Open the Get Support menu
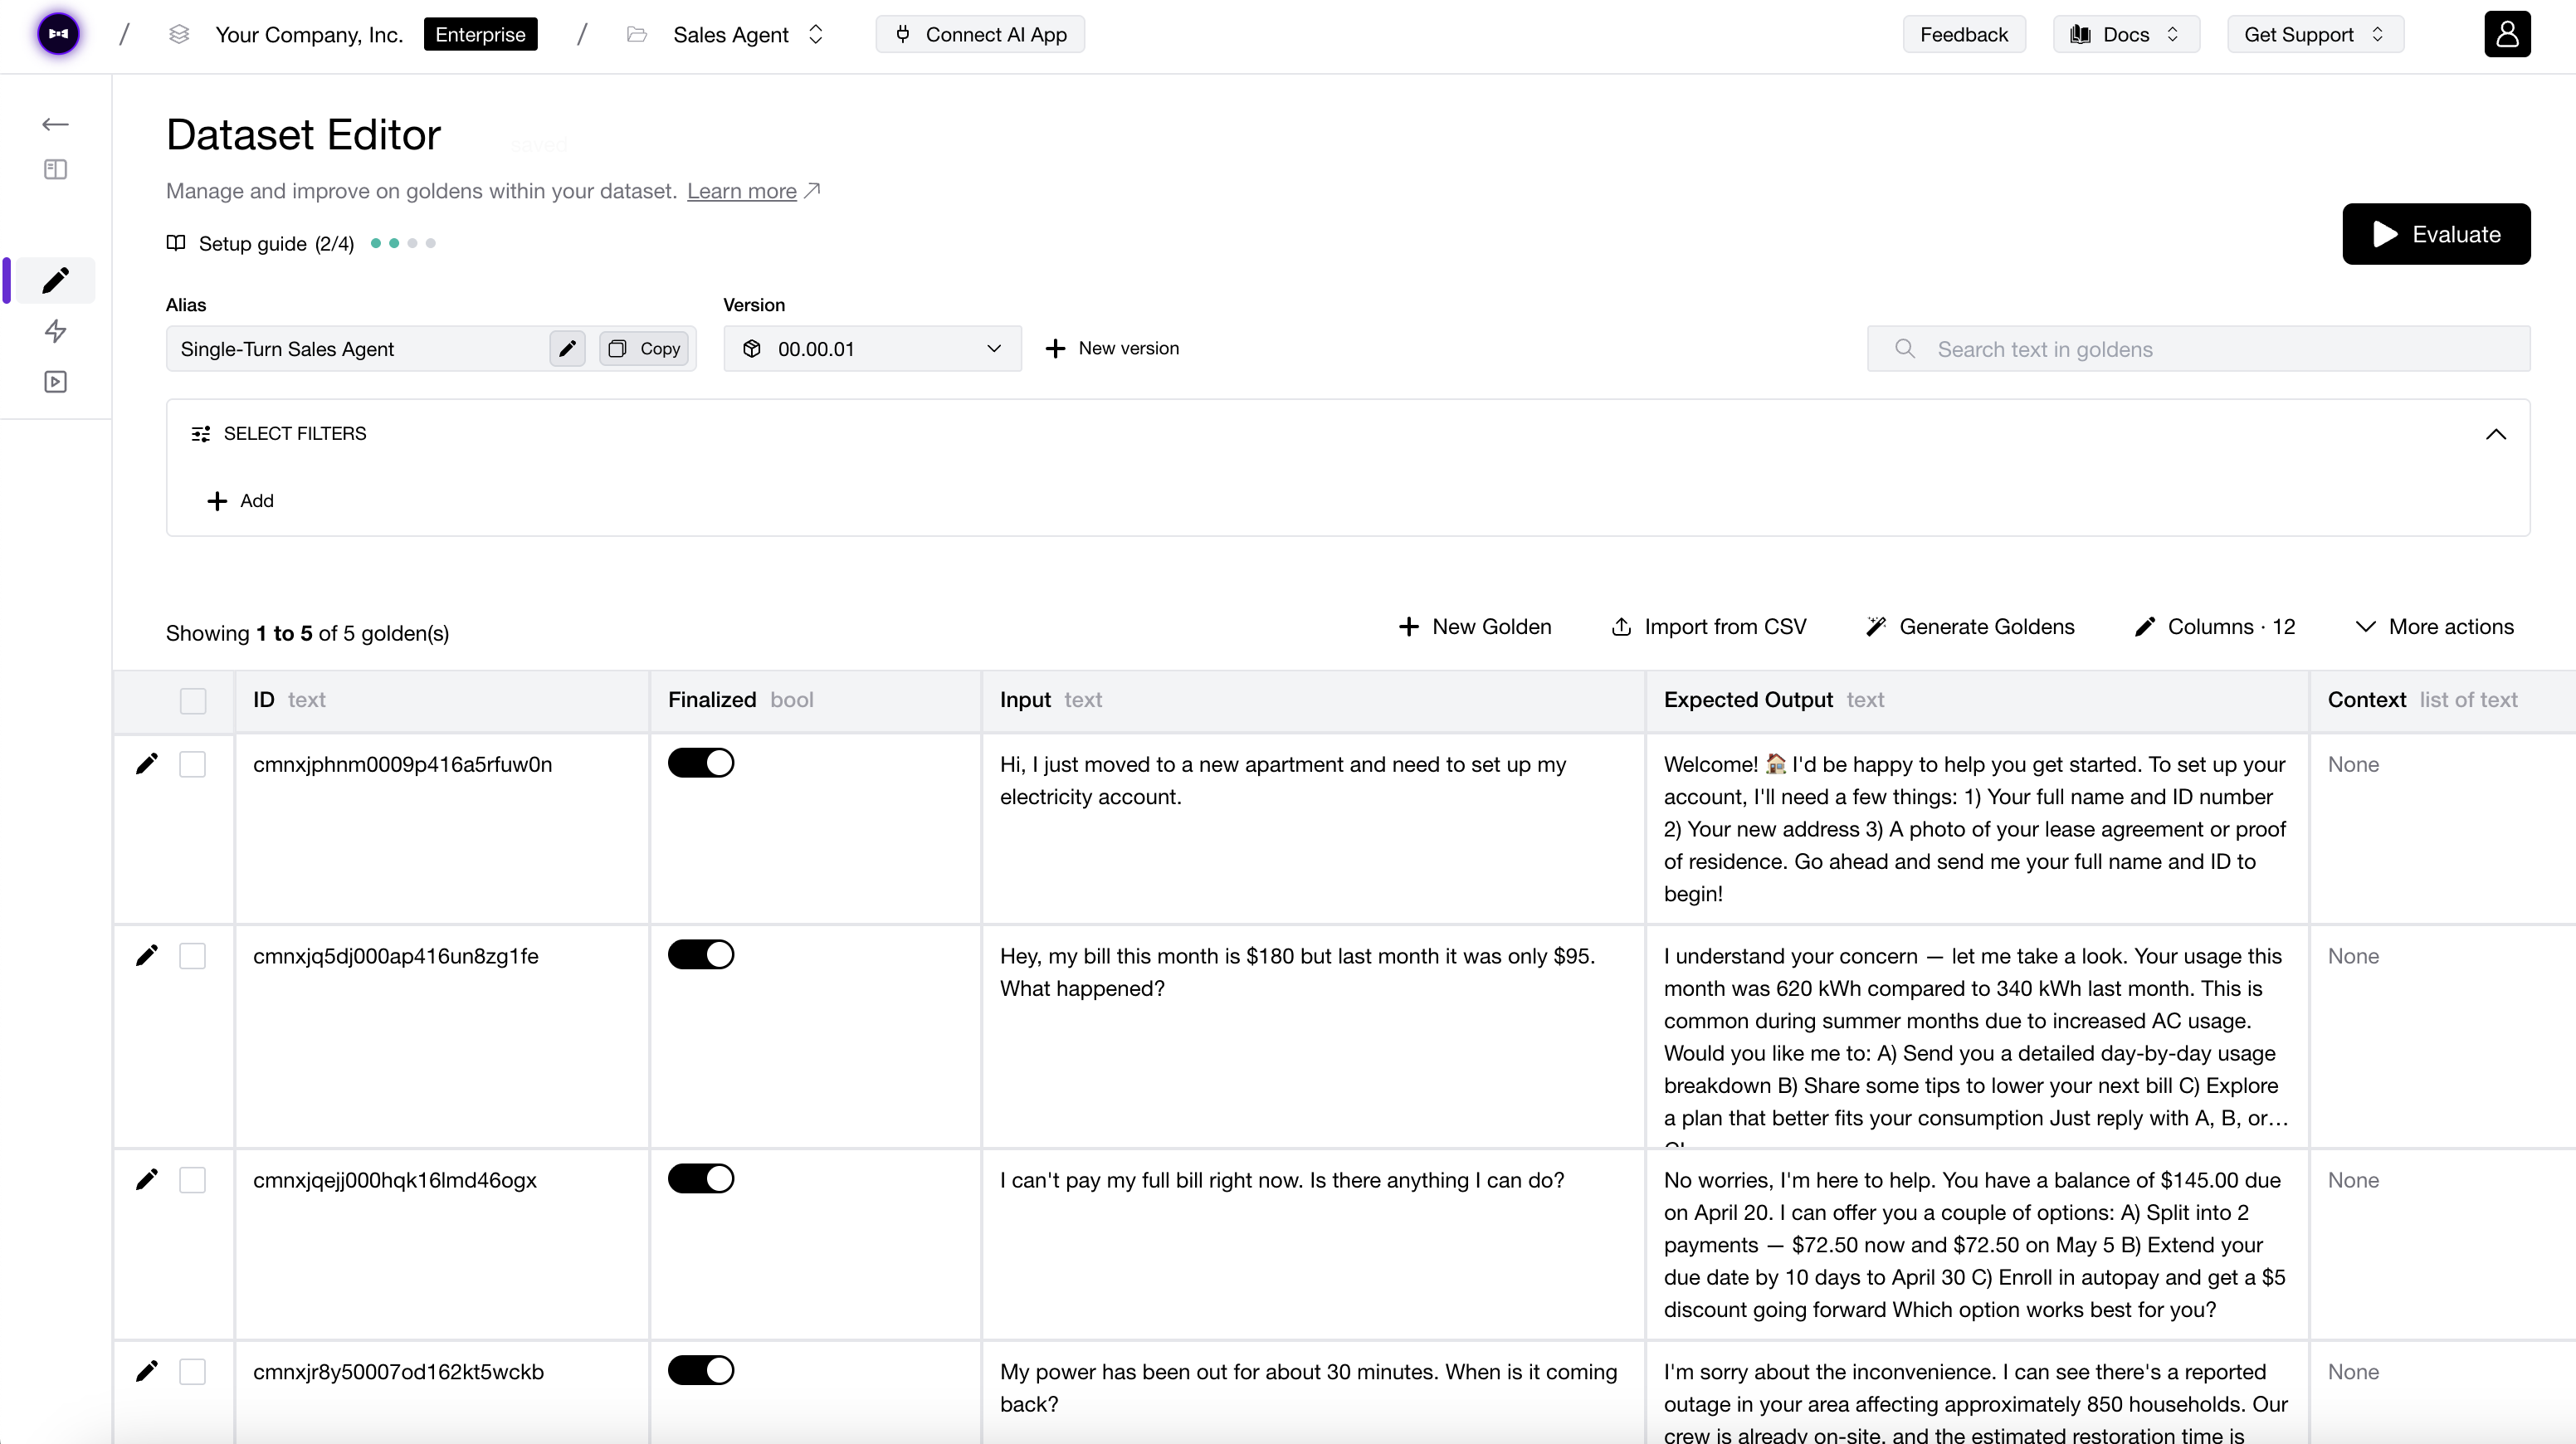This screenshot has height=1444, width=2576. 2315,33
